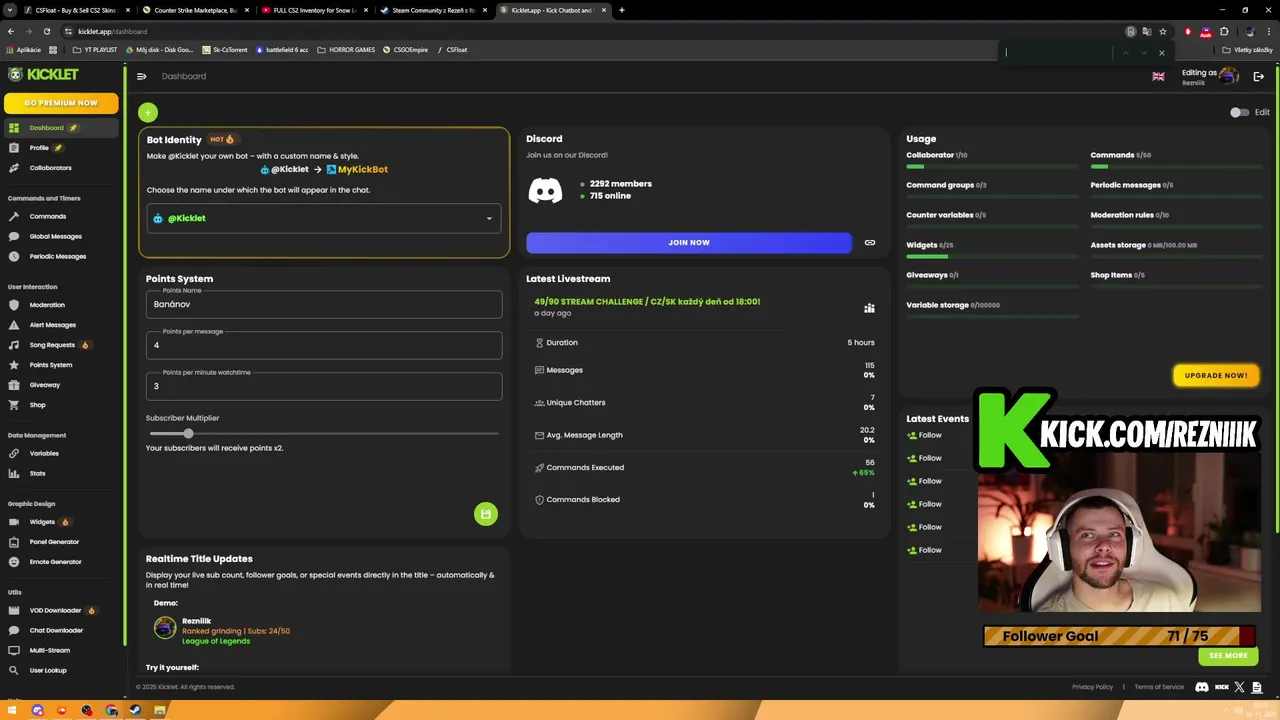Click the Widgets camera icon
The width and height of the screenshot is (1280, 720).
tap(14, 522)
